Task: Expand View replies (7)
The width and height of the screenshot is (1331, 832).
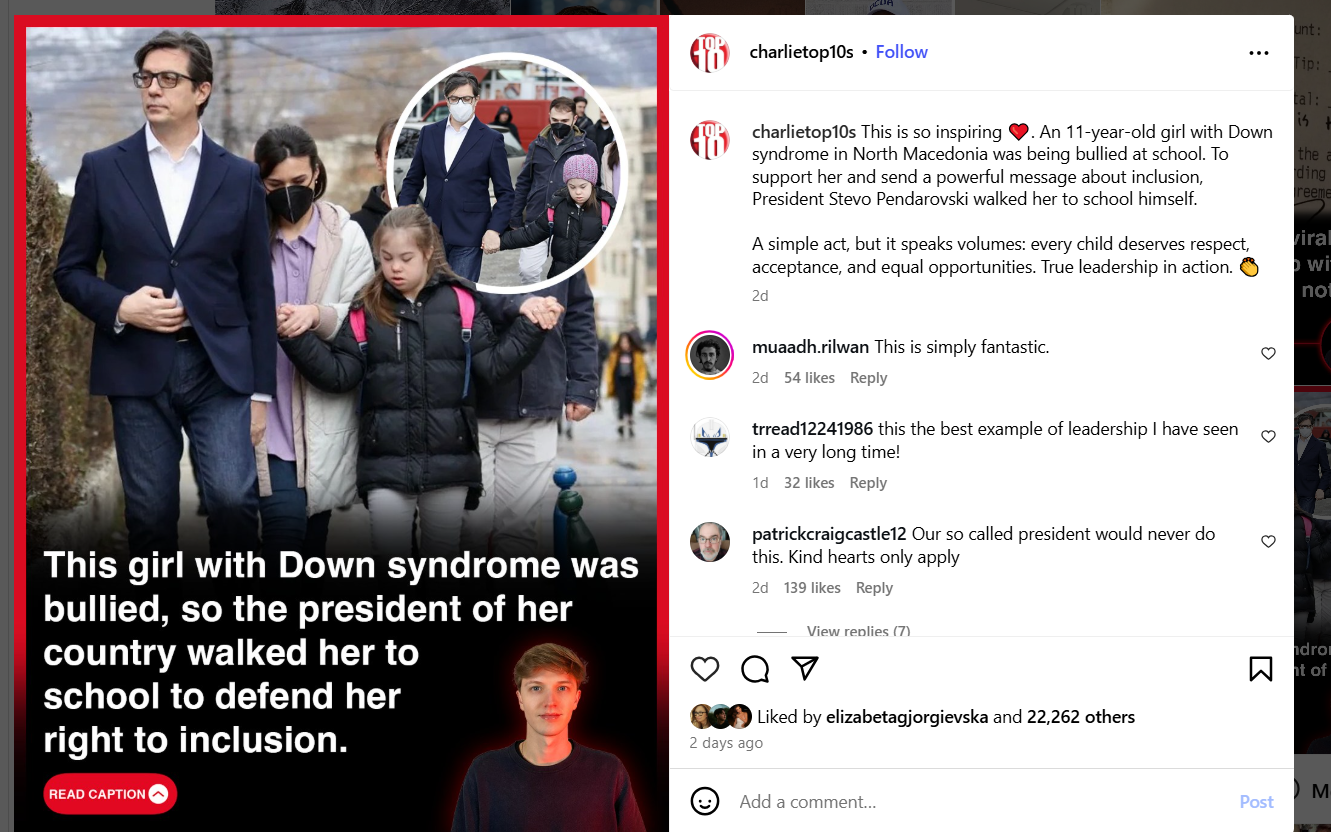Action: coord(858,631)
